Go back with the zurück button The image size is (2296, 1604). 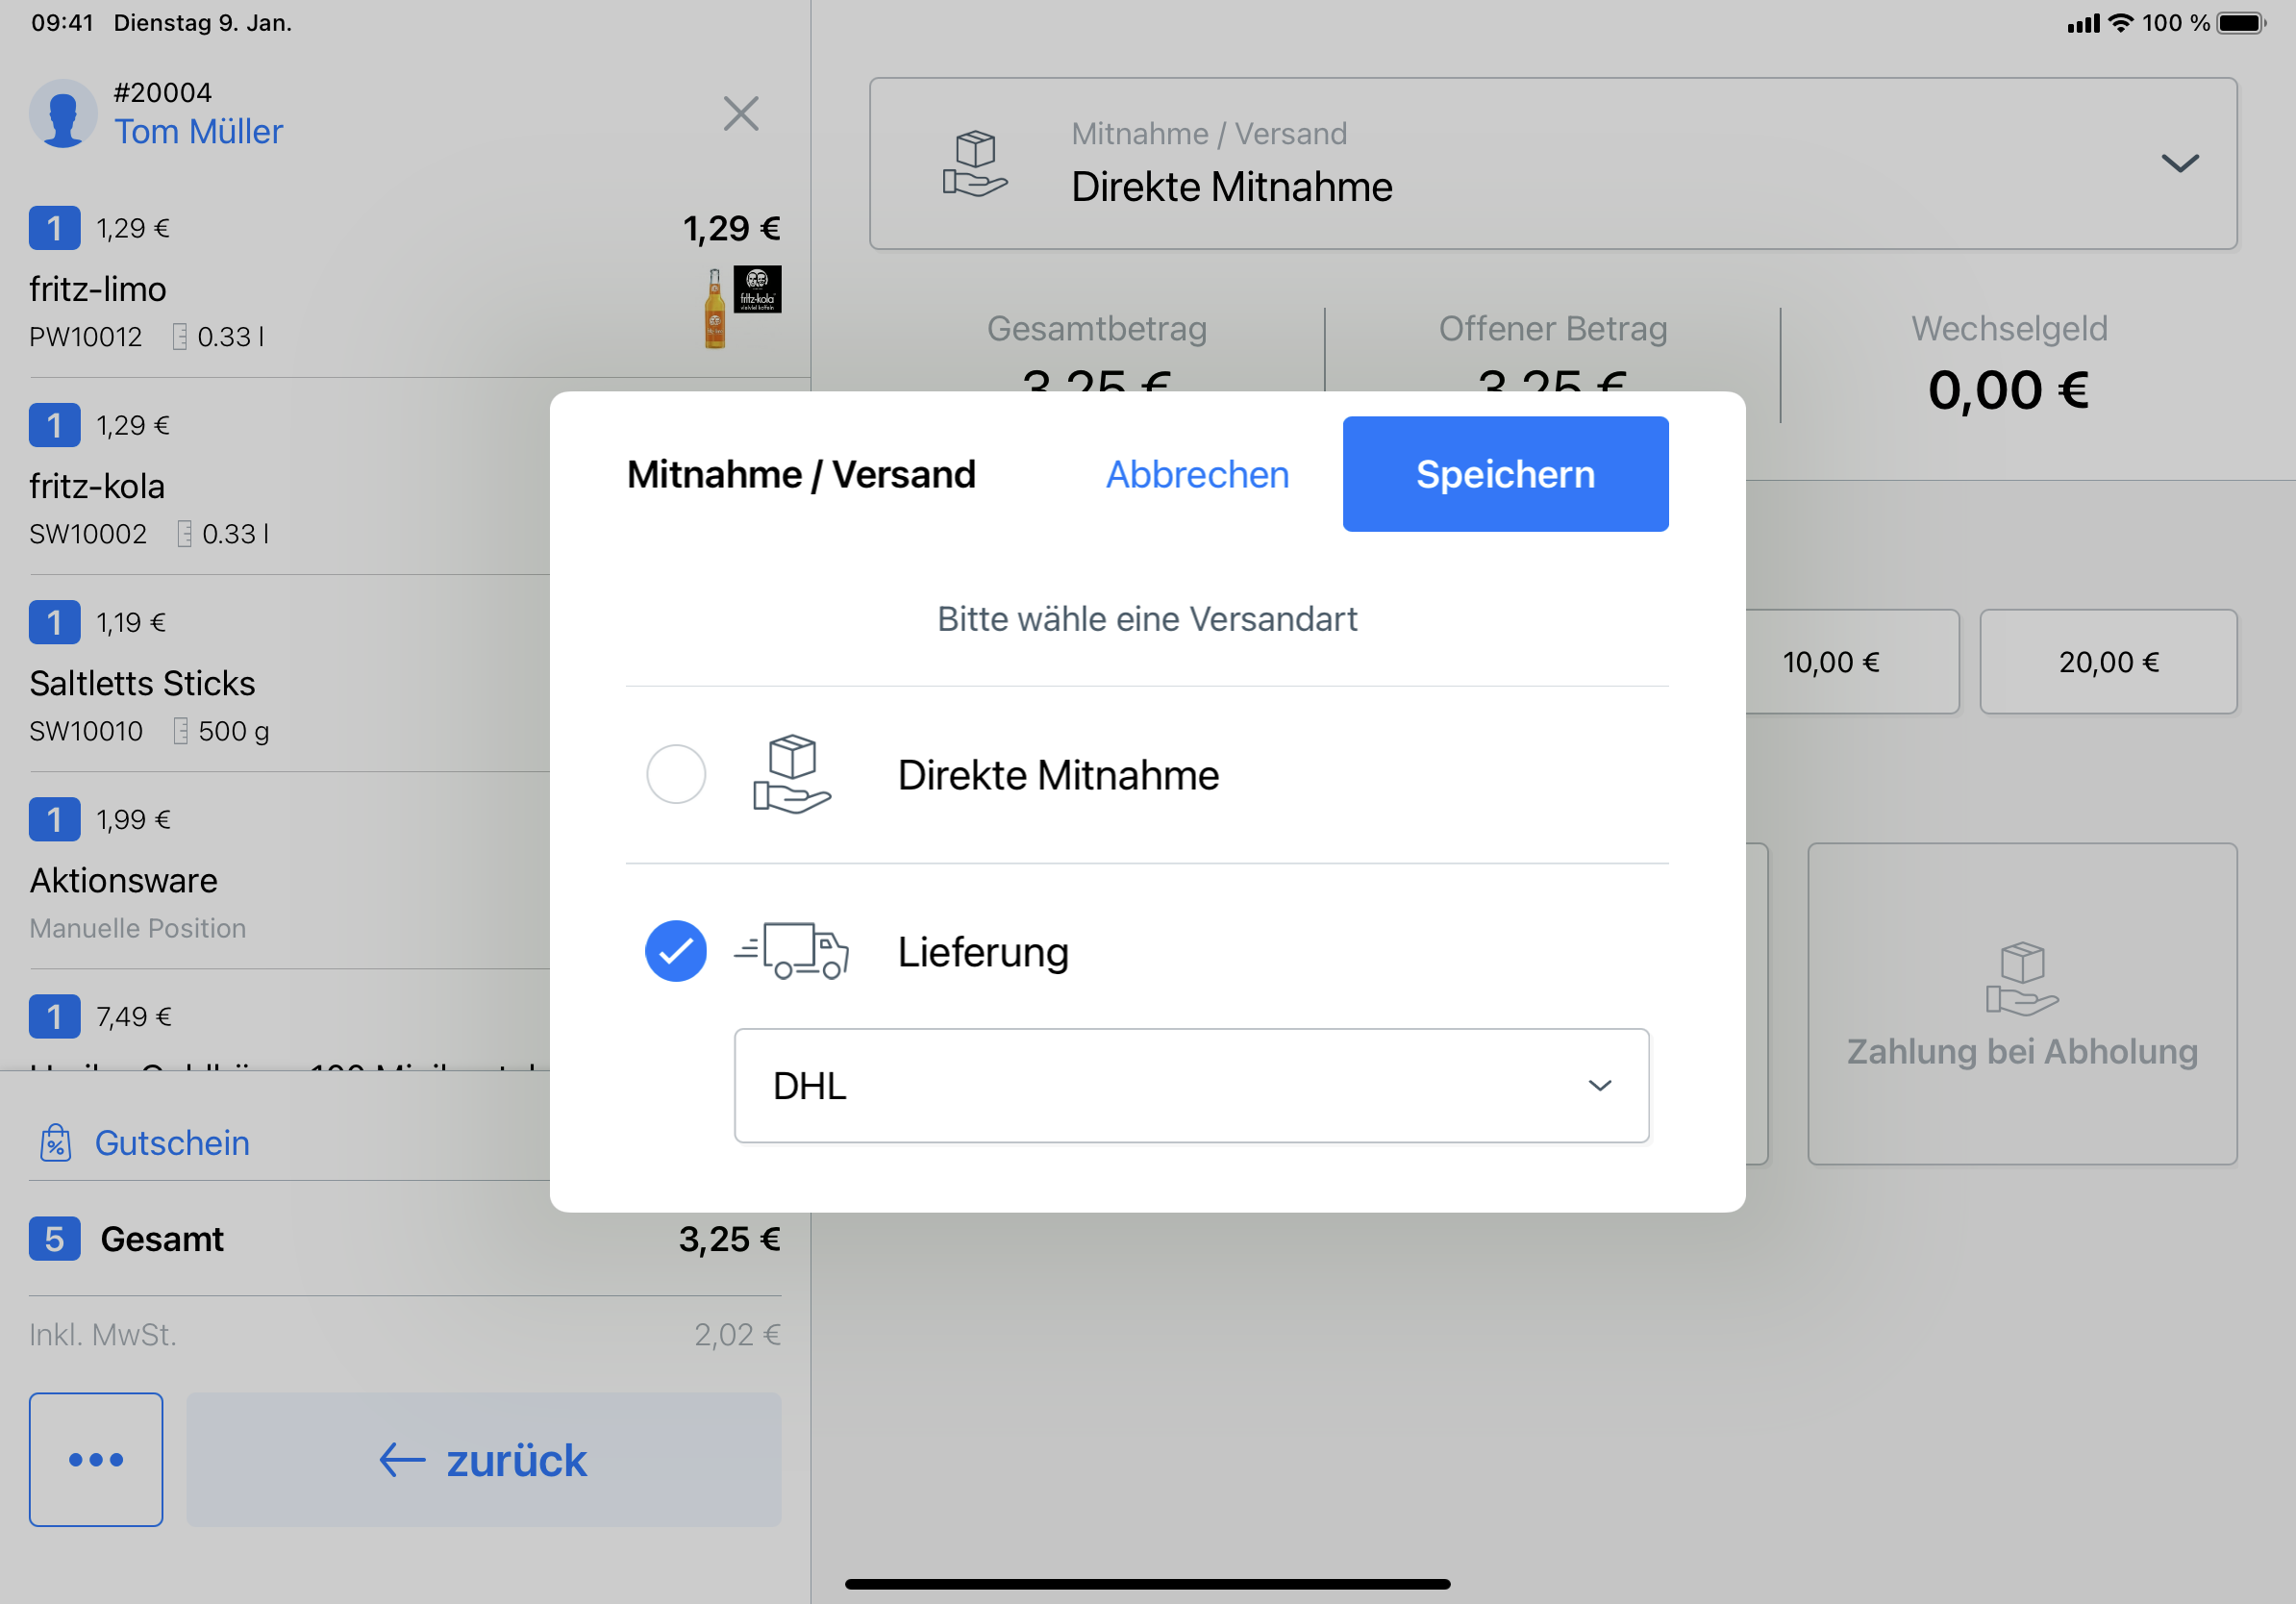(x=483, y=1459)
